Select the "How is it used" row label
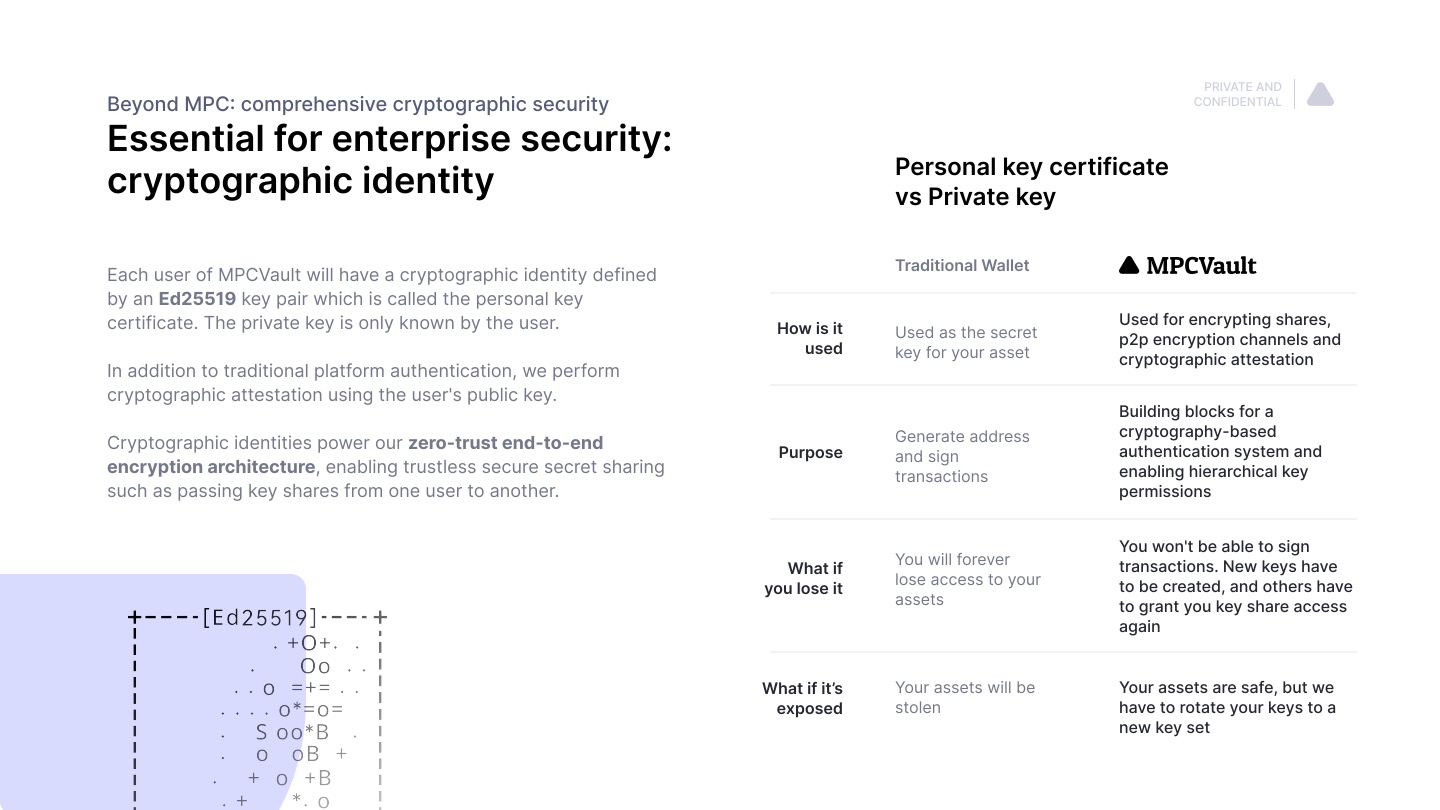Image resolution: width=1440 pixels, height=810 pixels. pyautogui.click(x=810, y=338)
